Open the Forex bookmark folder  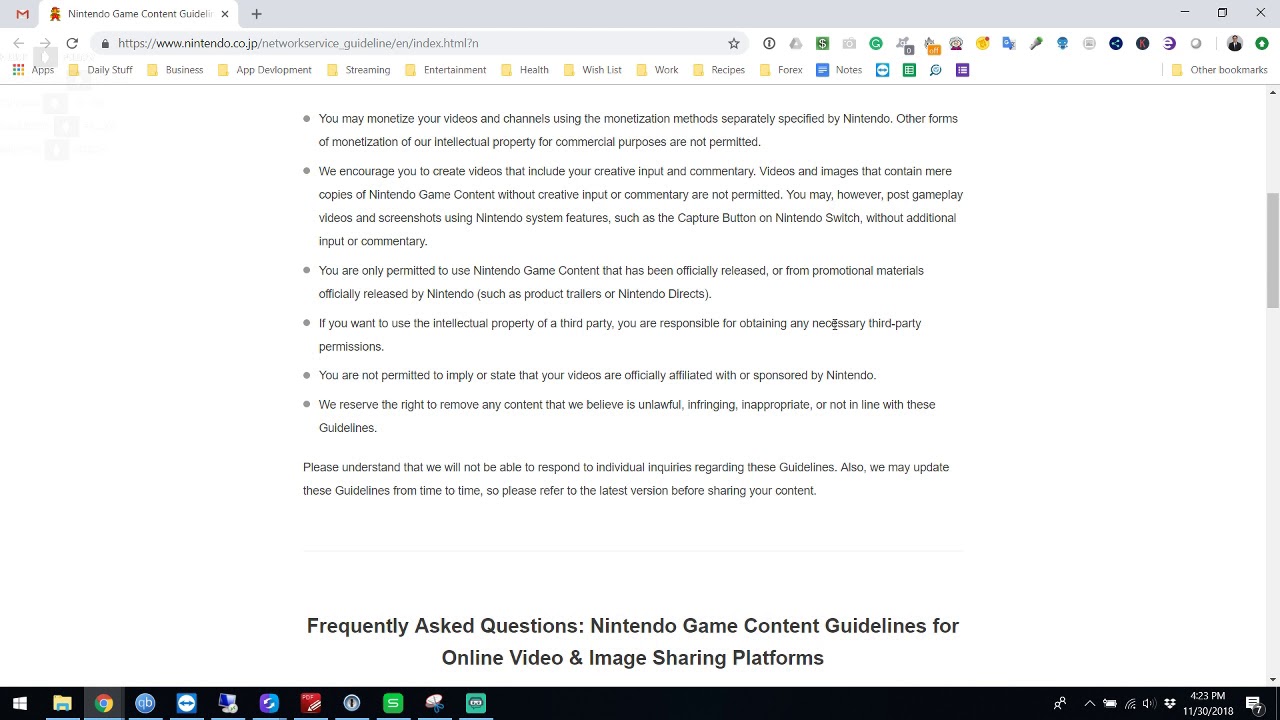(780, 70)
